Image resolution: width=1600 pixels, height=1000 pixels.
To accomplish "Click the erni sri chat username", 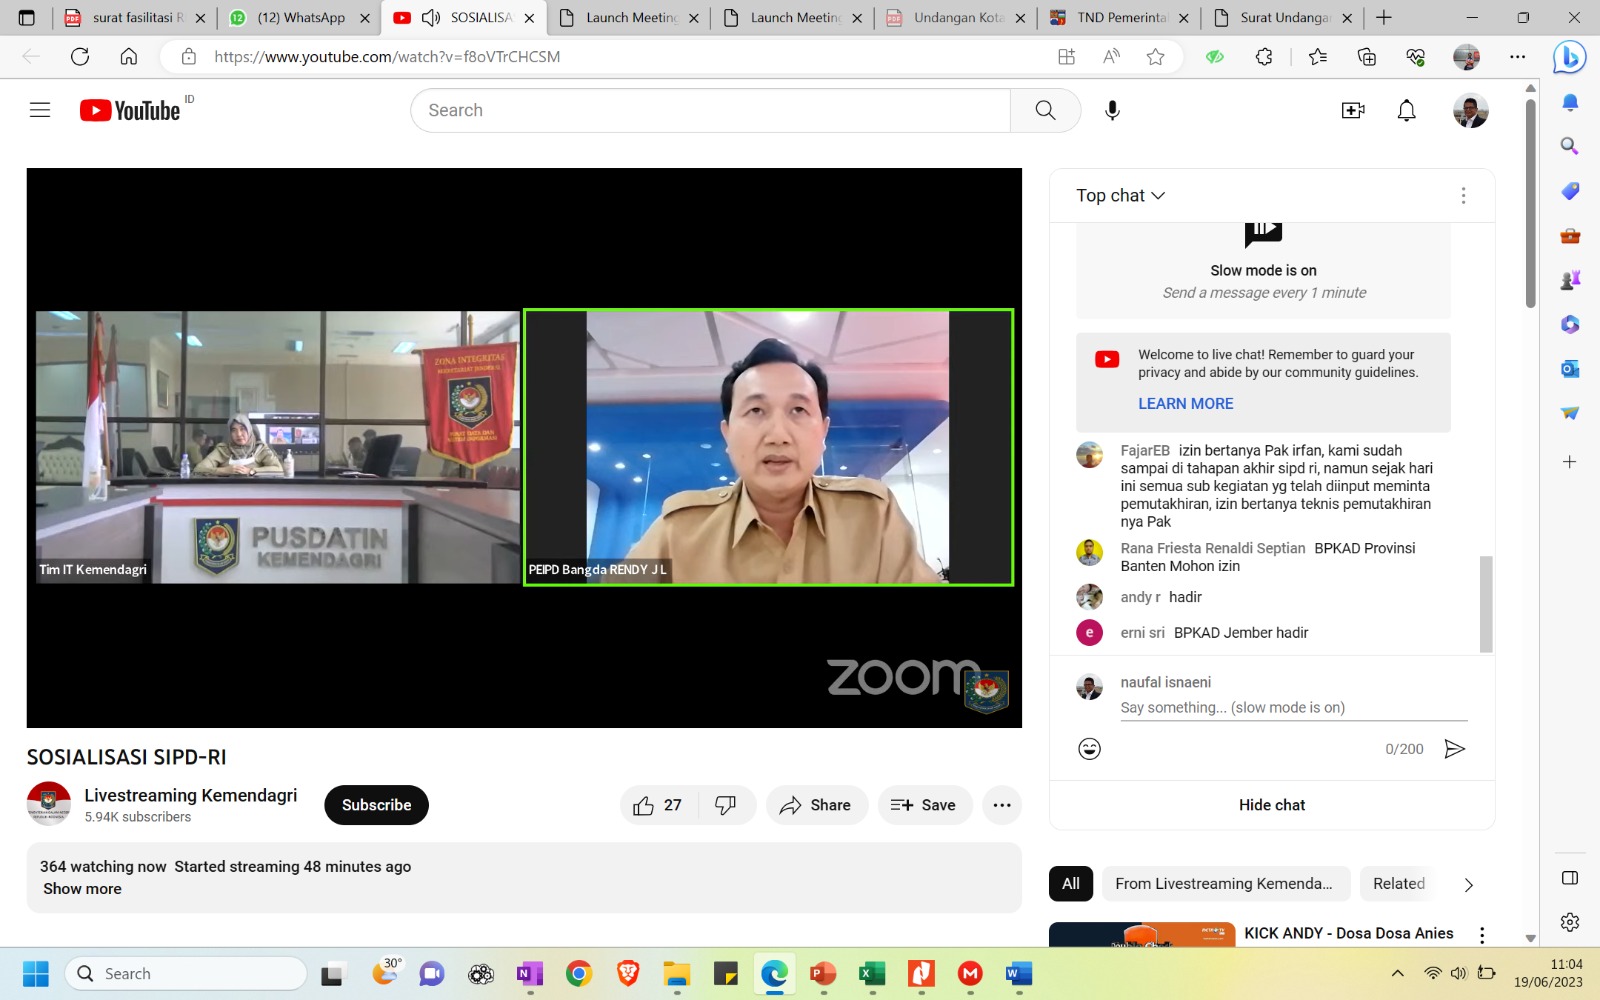I will (1142, 633).
